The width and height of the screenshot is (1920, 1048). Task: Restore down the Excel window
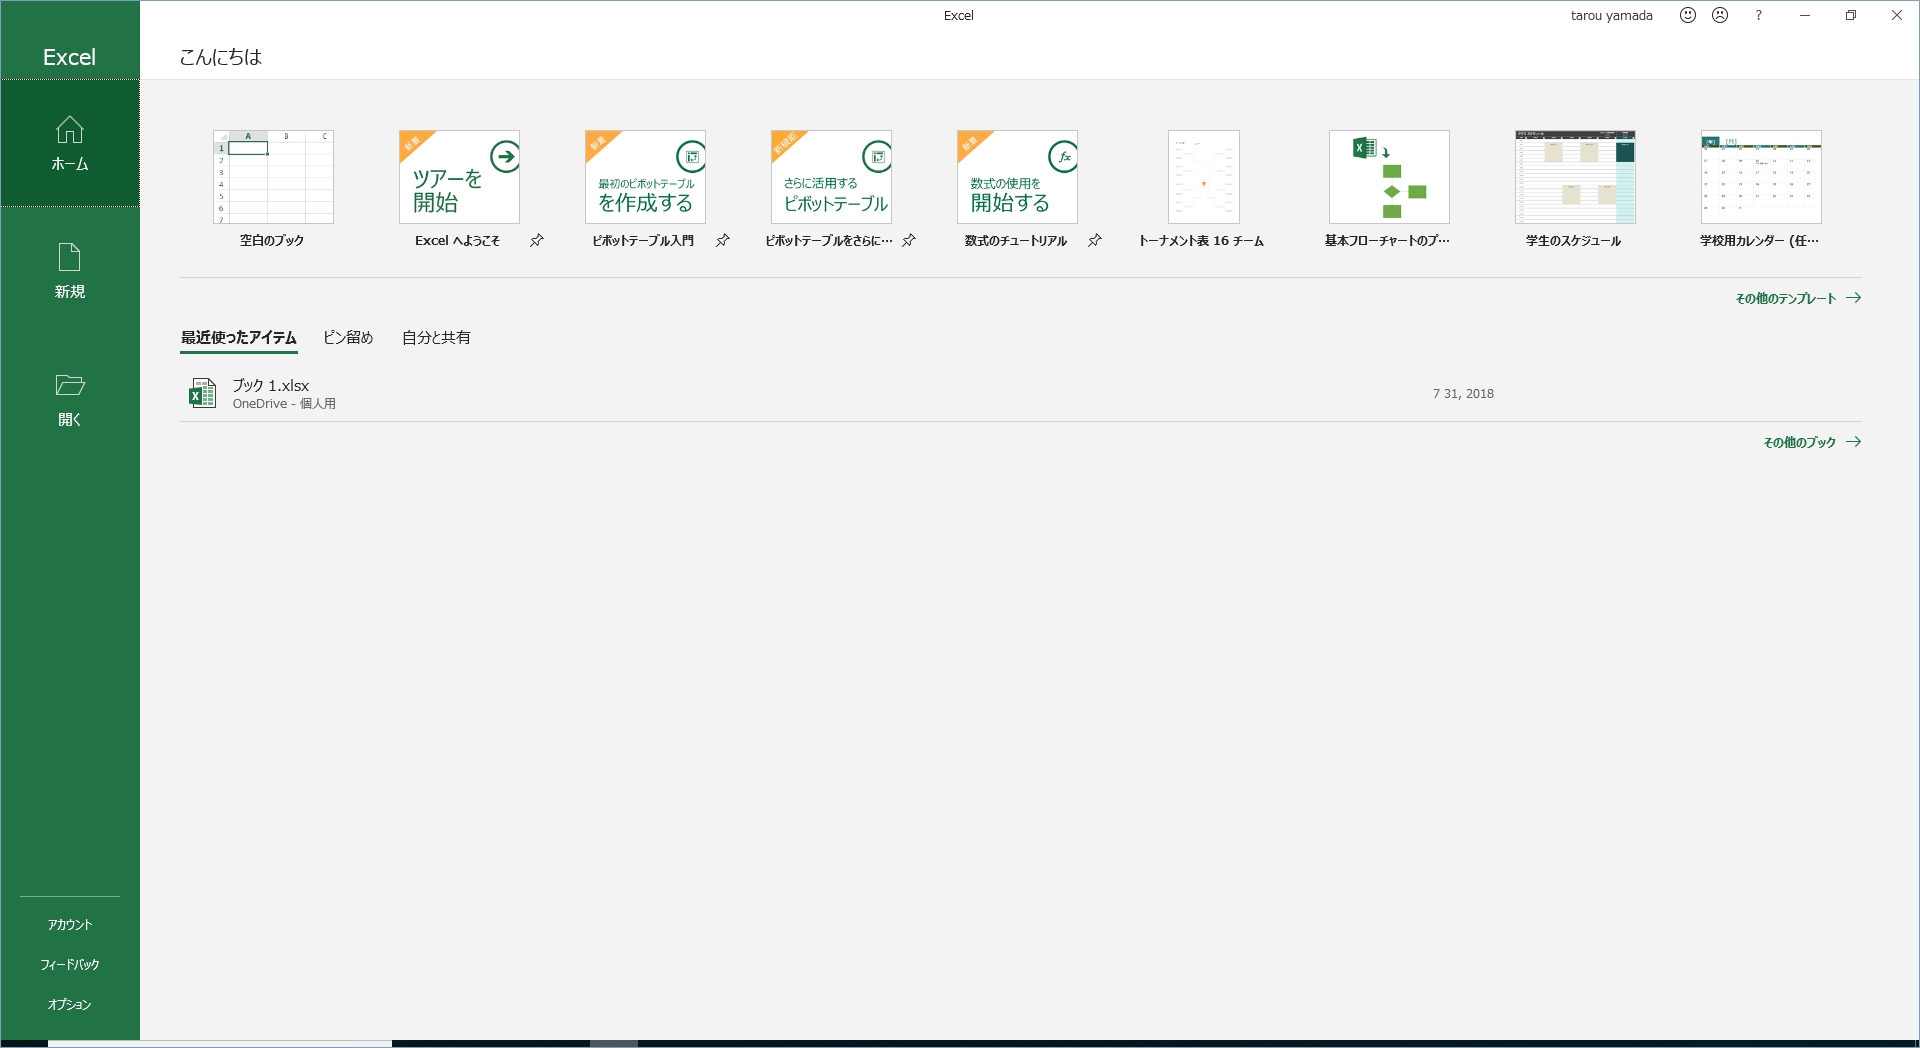[x=1851, y=15]
